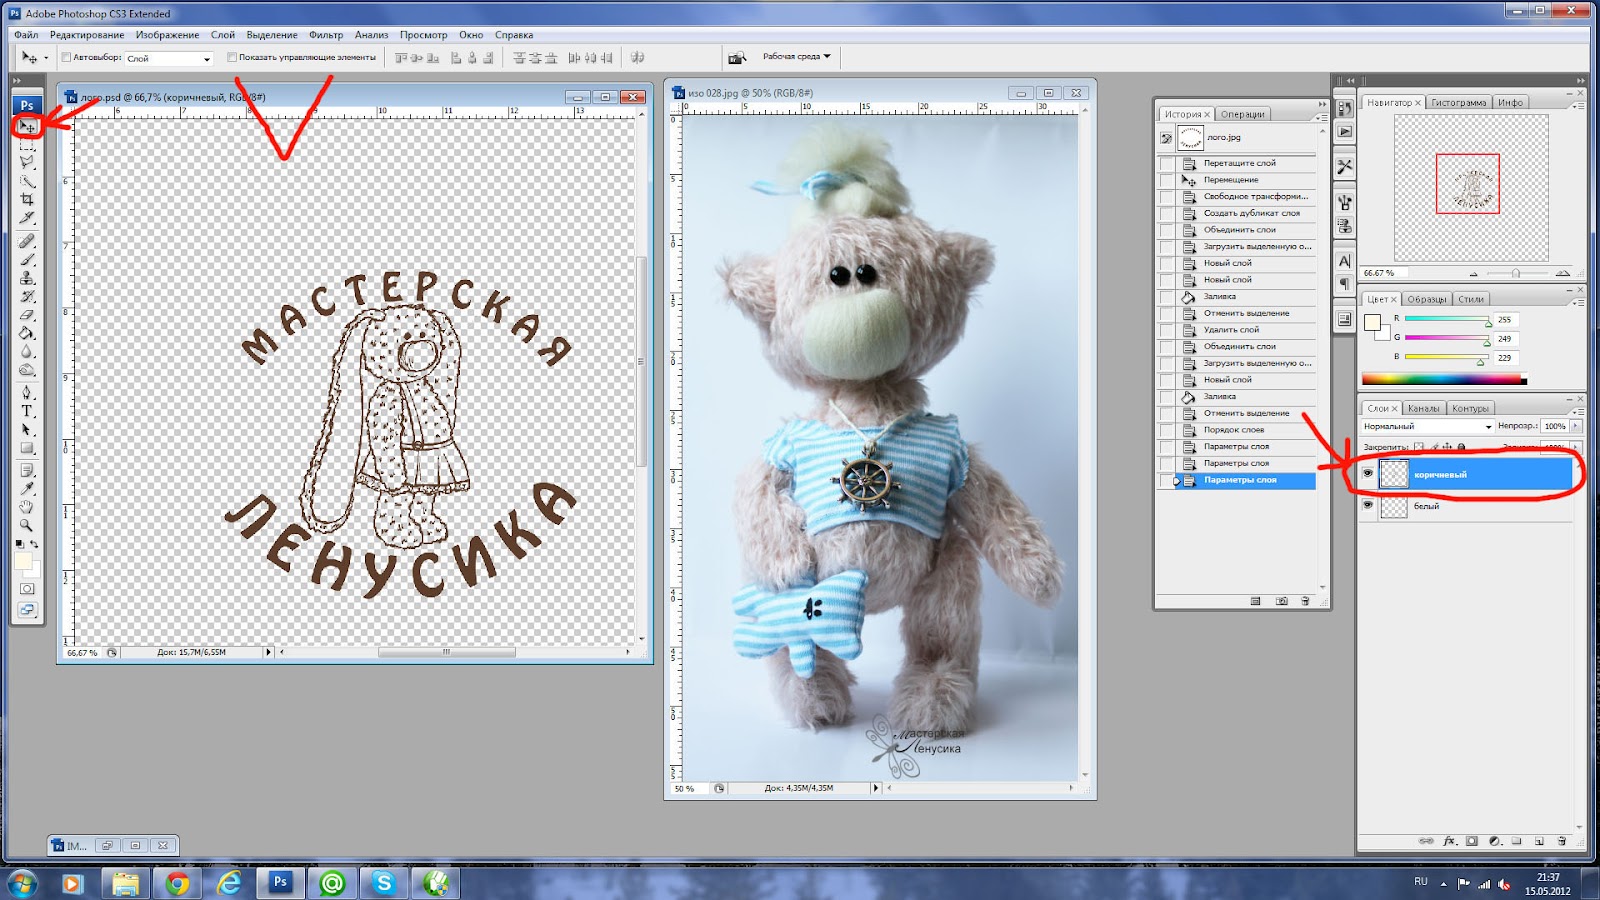Check Показать управляющие элементы option
The height and width of the screenshot is (900, 1600).
click(x=232, y=58)
